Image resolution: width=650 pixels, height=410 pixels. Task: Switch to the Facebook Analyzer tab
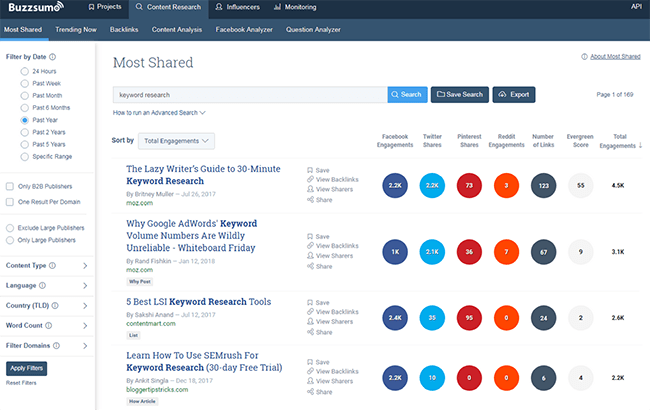pos(244,30)
